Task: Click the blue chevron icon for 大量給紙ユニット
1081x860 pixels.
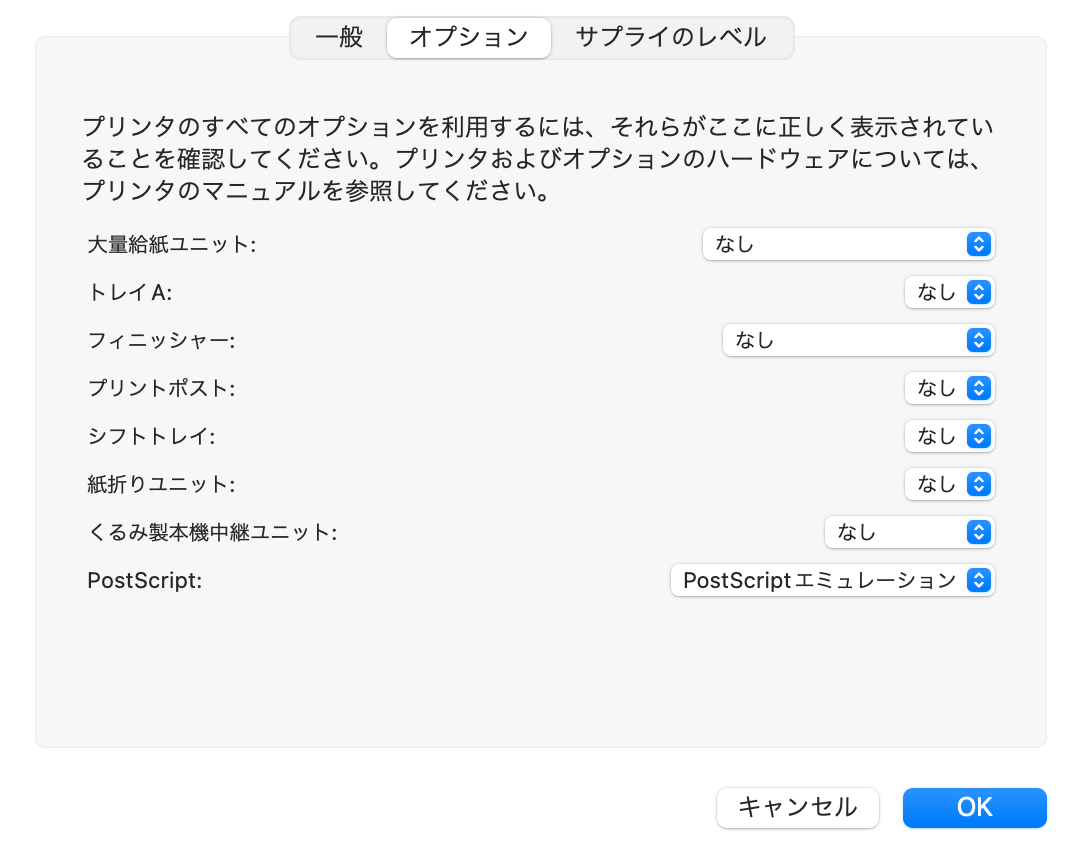Action: click(979, 244)
